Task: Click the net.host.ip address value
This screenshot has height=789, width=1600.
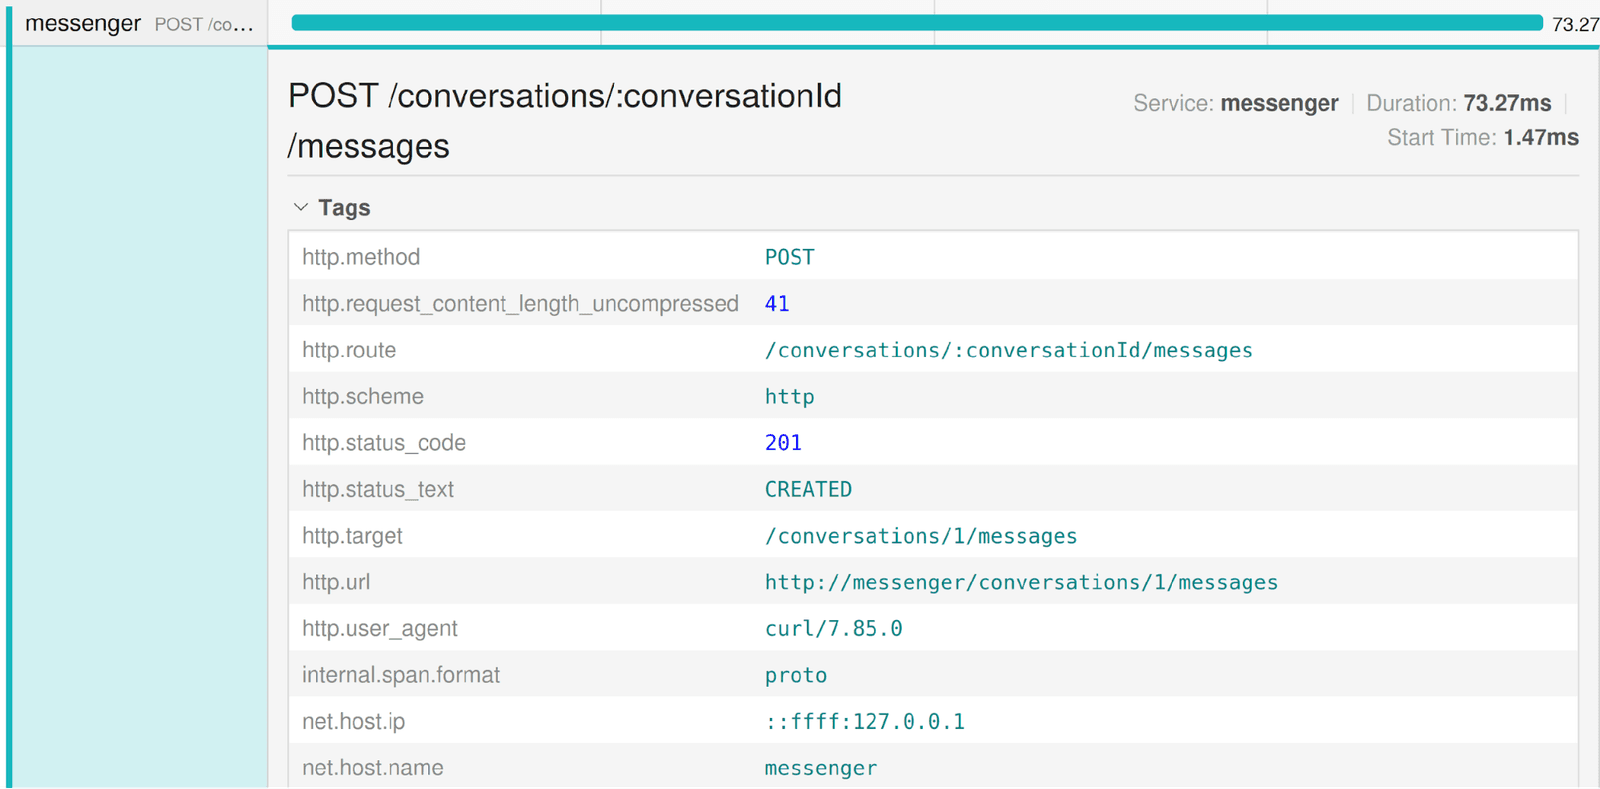Action: tap(864, 721)
